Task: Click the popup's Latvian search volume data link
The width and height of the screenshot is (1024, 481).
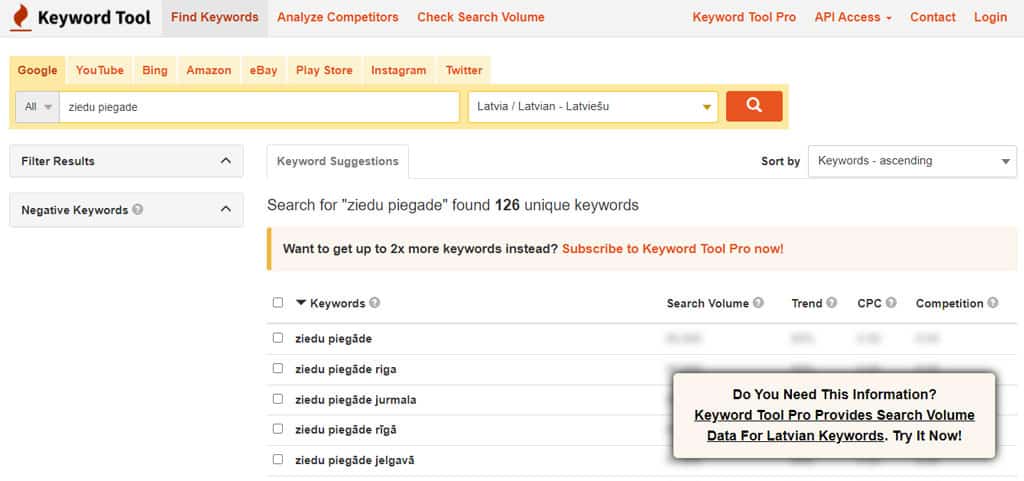Action: [834, 426]
